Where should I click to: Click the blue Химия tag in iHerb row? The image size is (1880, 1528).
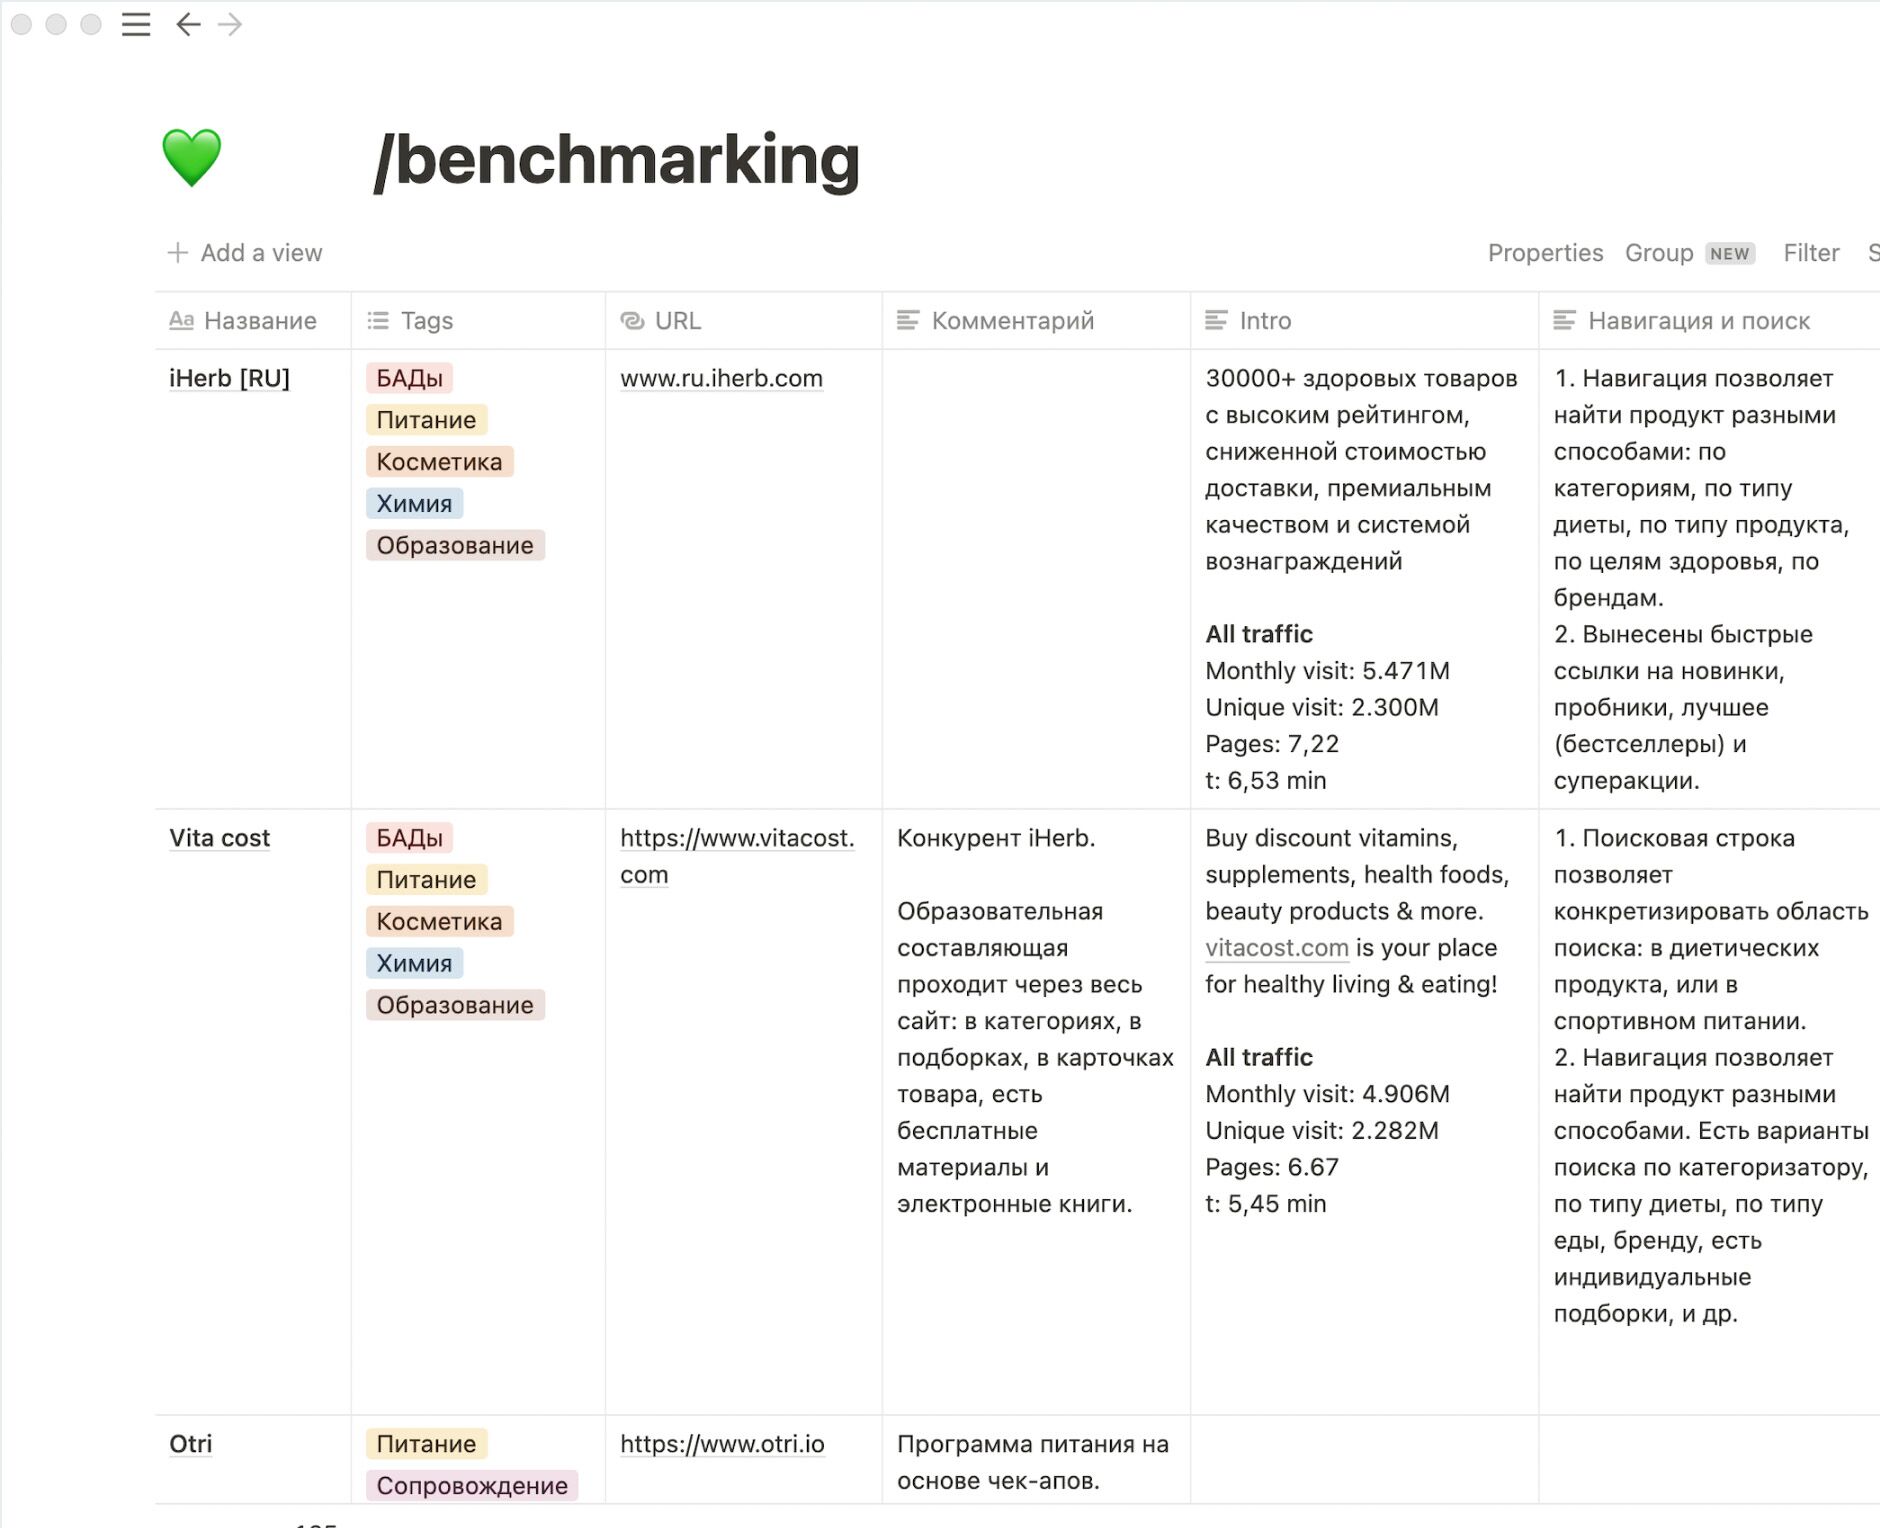point(414,504)
